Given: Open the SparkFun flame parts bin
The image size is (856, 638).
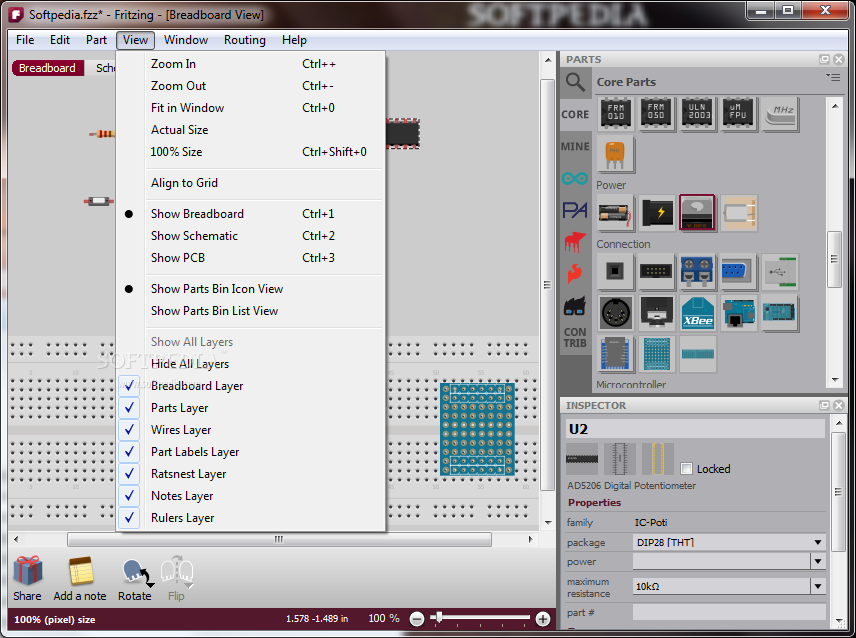Looking at the screenshot, I should tap(575, 273).
